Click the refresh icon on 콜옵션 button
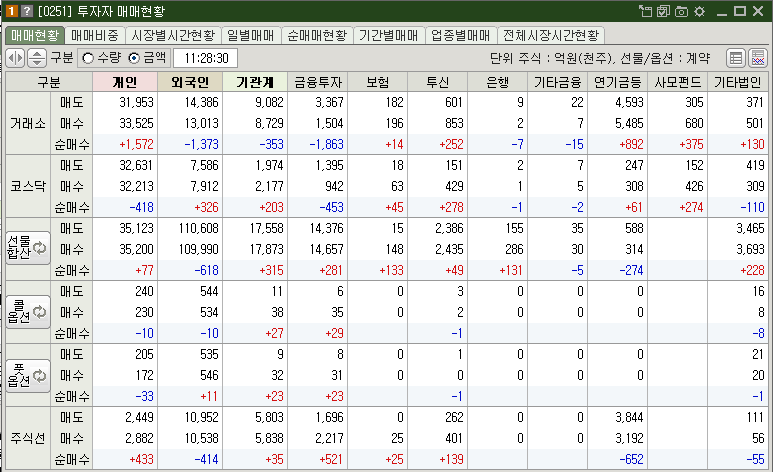This screenshot has height=472, width=773. coord(39,312)
